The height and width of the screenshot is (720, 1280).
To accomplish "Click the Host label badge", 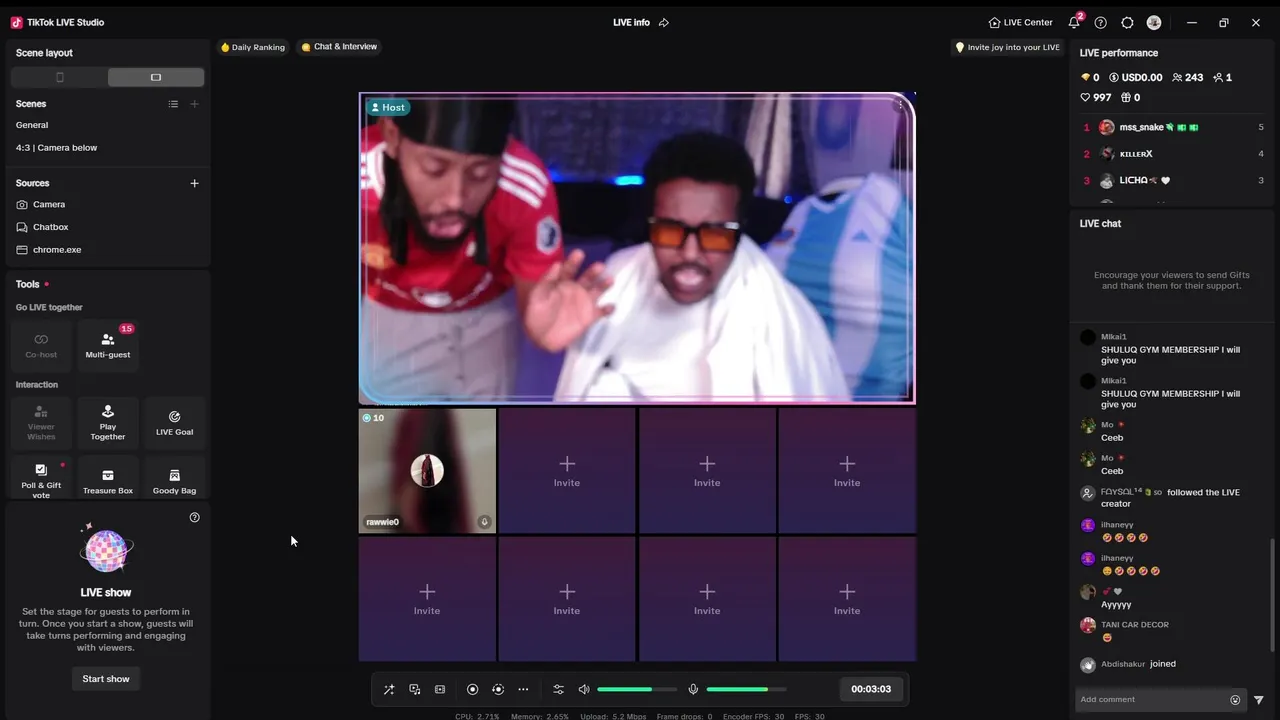I will (388, 107).
